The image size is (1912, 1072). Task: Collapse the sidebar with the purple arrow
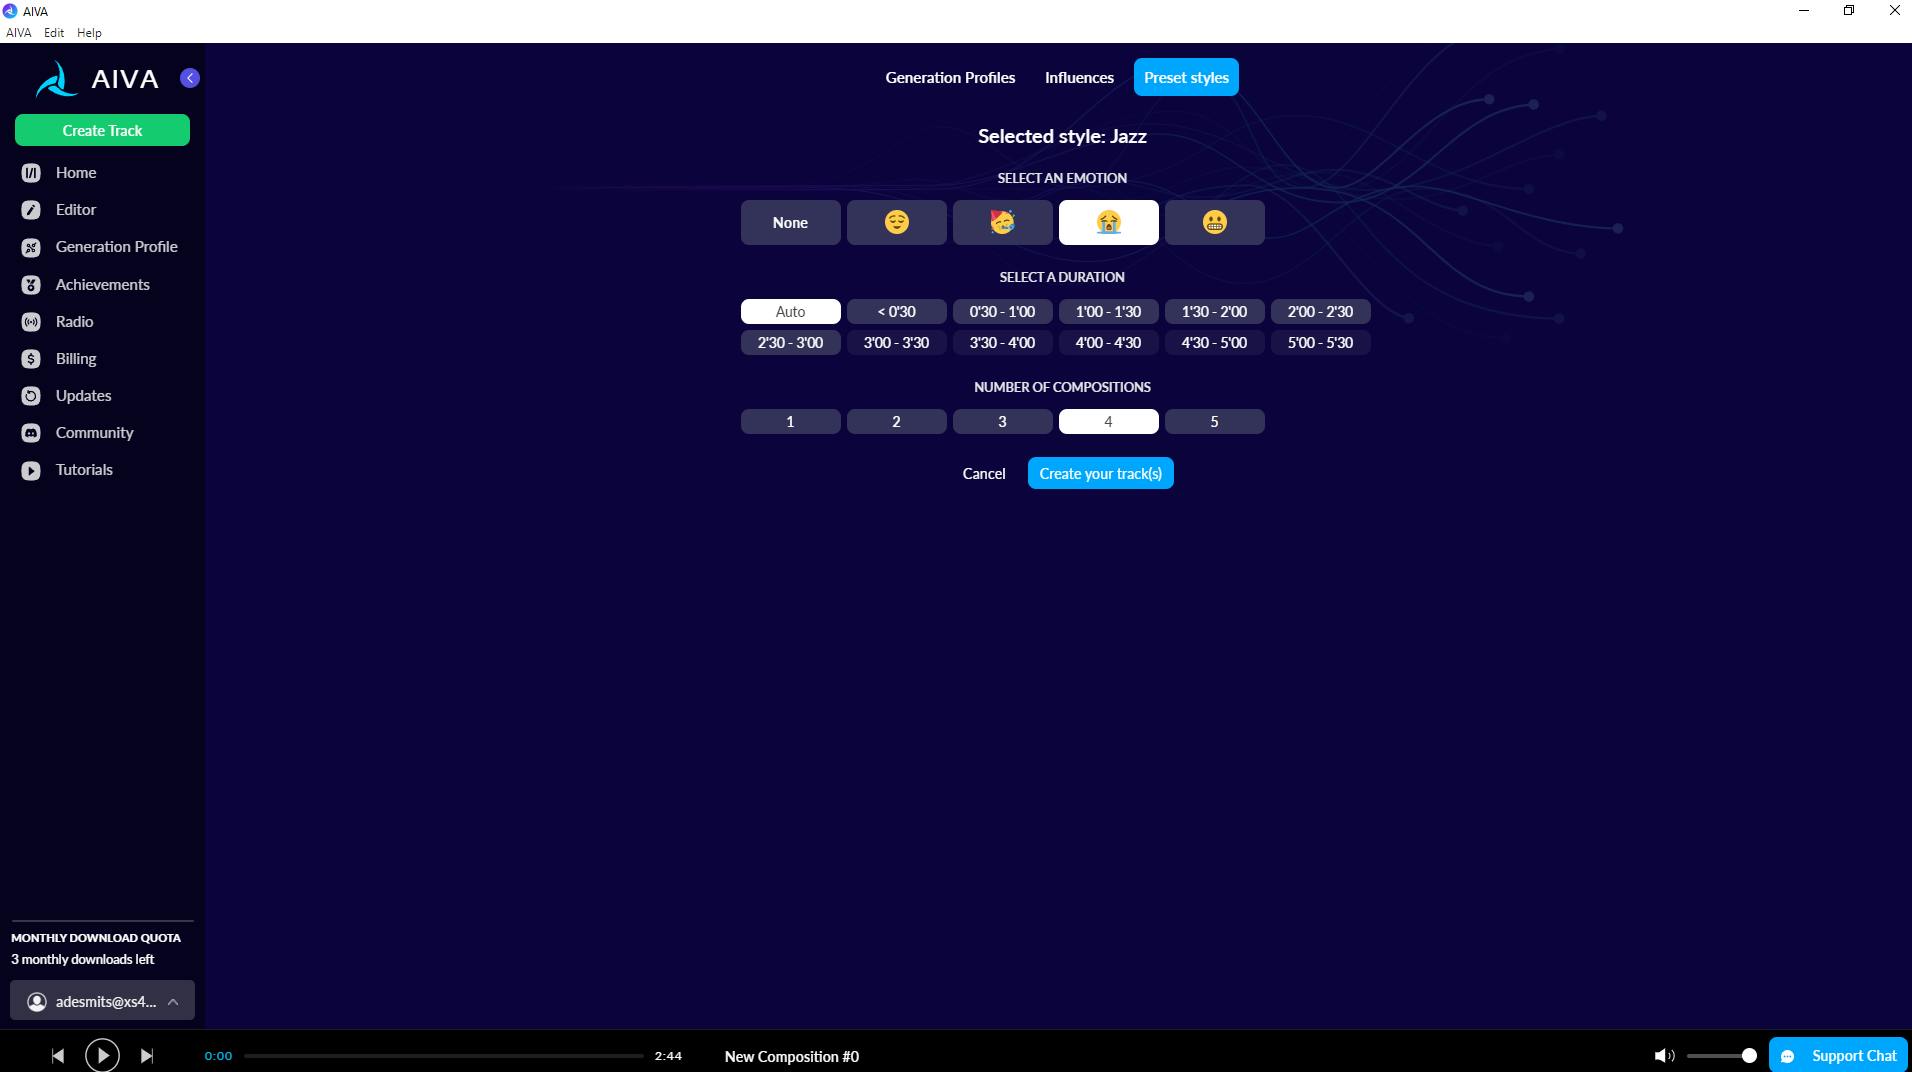(190, 78)
